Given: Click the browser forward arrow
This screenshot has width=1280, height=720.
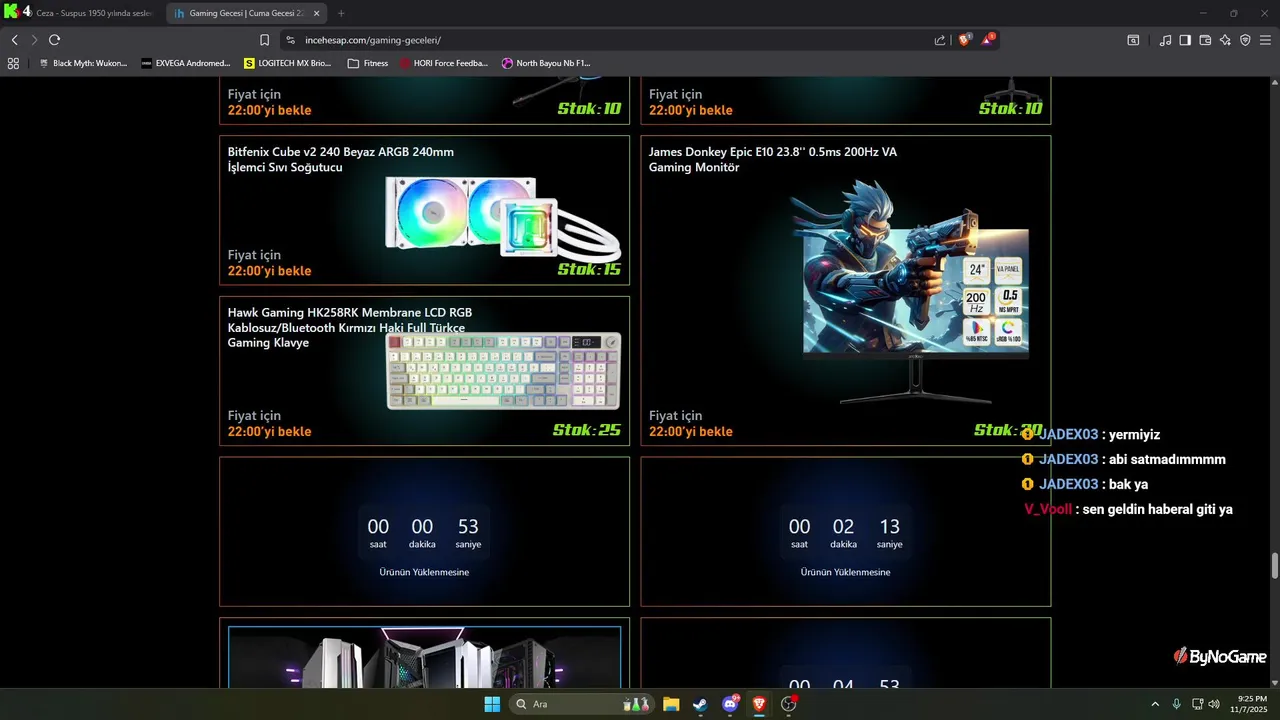Looking at the screenshot, I should point(34,40).
